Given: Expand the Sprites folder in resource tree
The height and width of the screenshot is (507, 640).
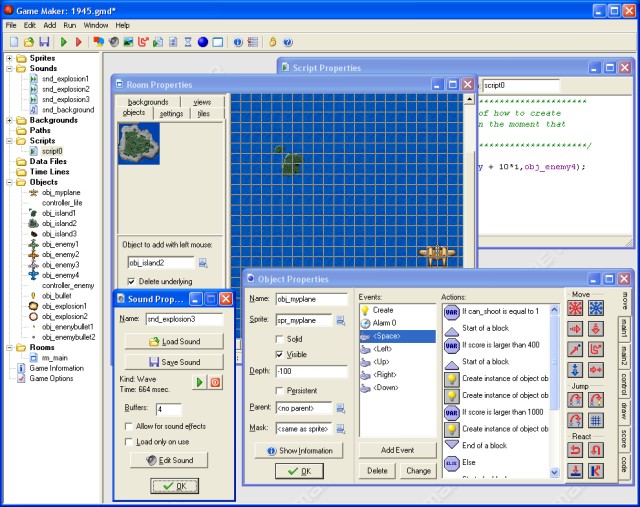Looking at the screenshot, I should (9, 59).
